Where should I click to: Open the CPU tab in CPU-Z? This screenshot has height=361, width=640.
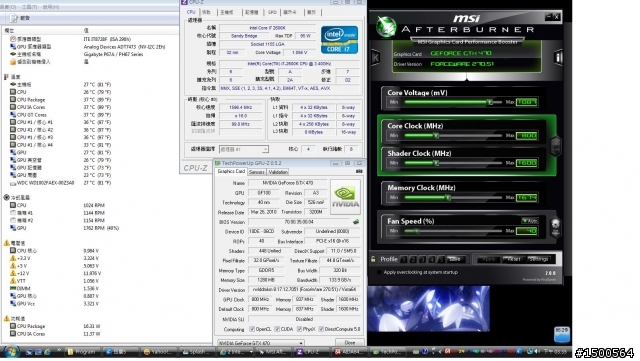click(191, 12)
